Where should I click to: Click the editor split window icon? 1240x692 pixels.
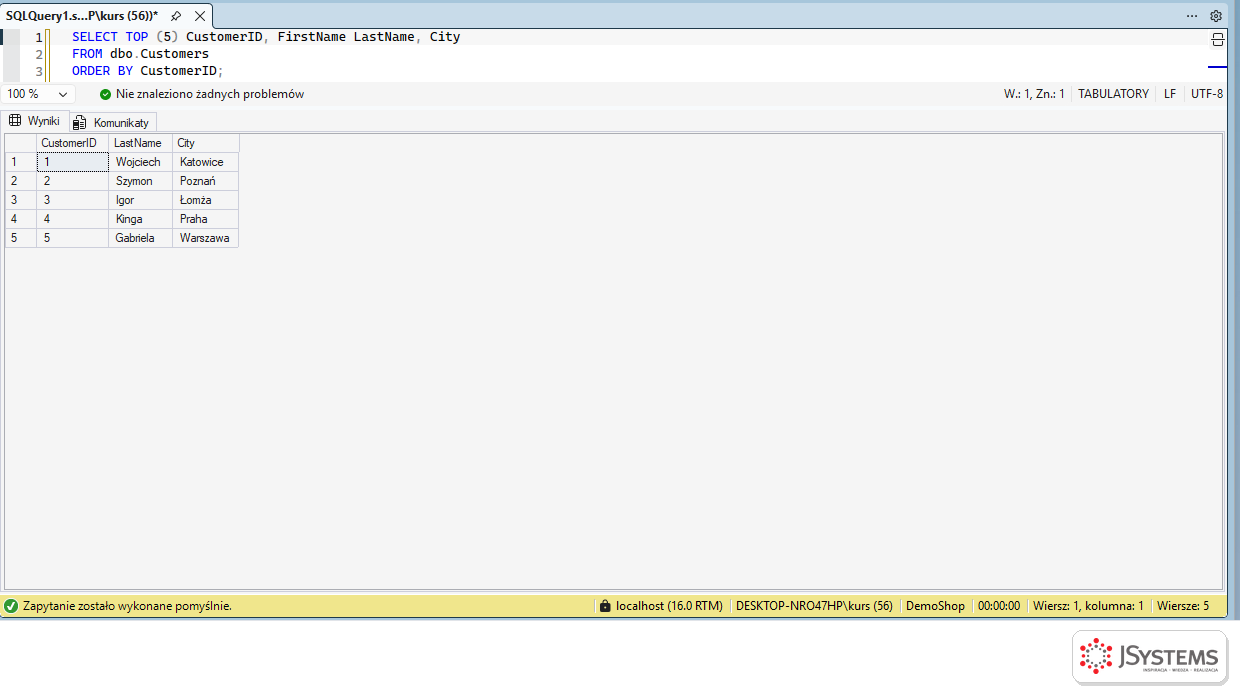pyautogui.click(x=1217, y=40)
